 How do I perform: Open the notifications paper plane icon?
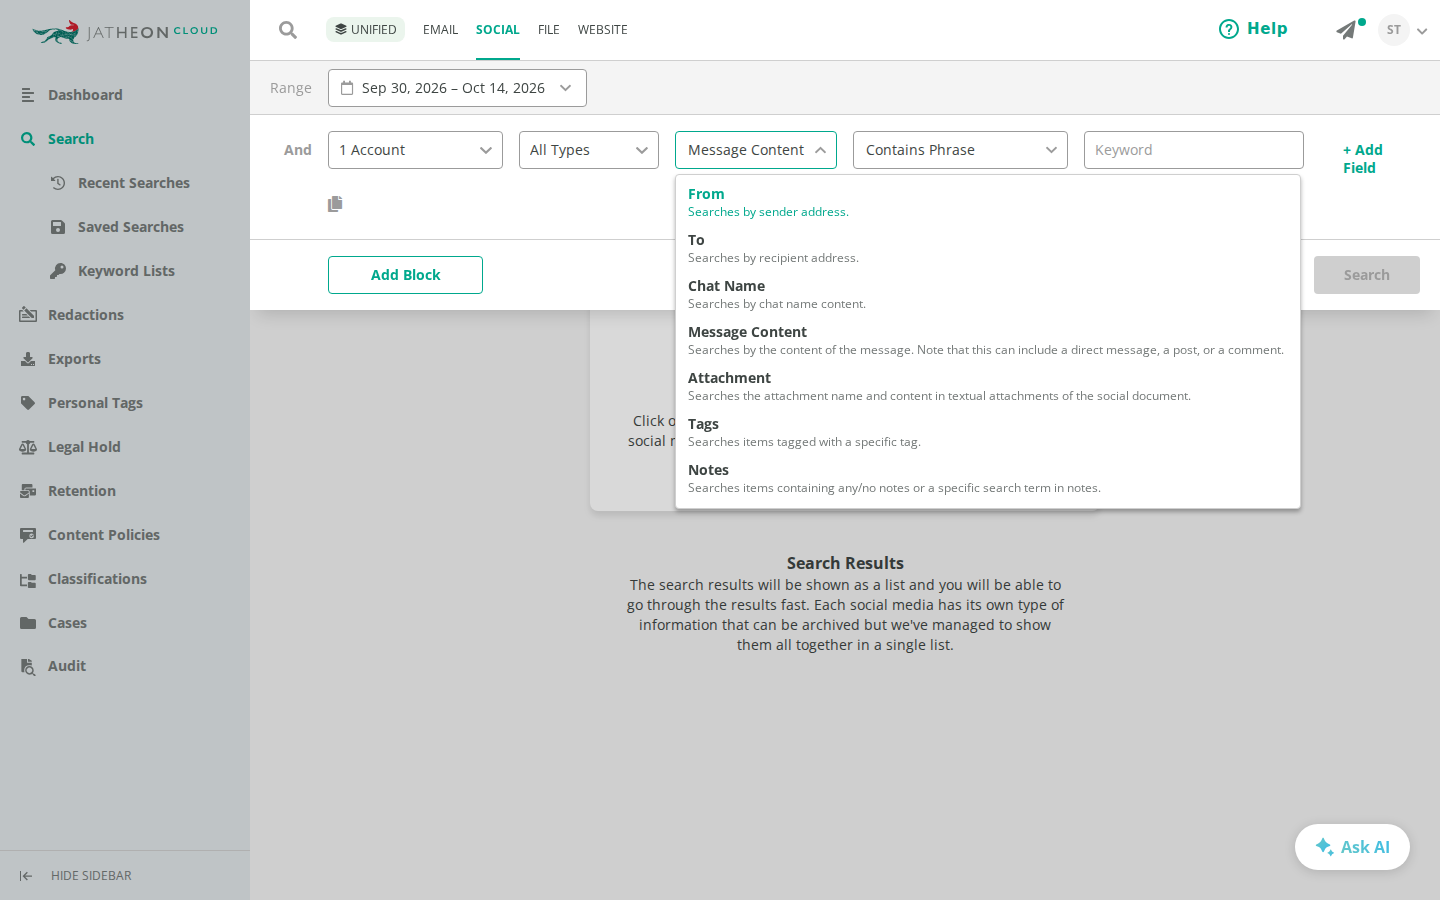coord(1347,30)
